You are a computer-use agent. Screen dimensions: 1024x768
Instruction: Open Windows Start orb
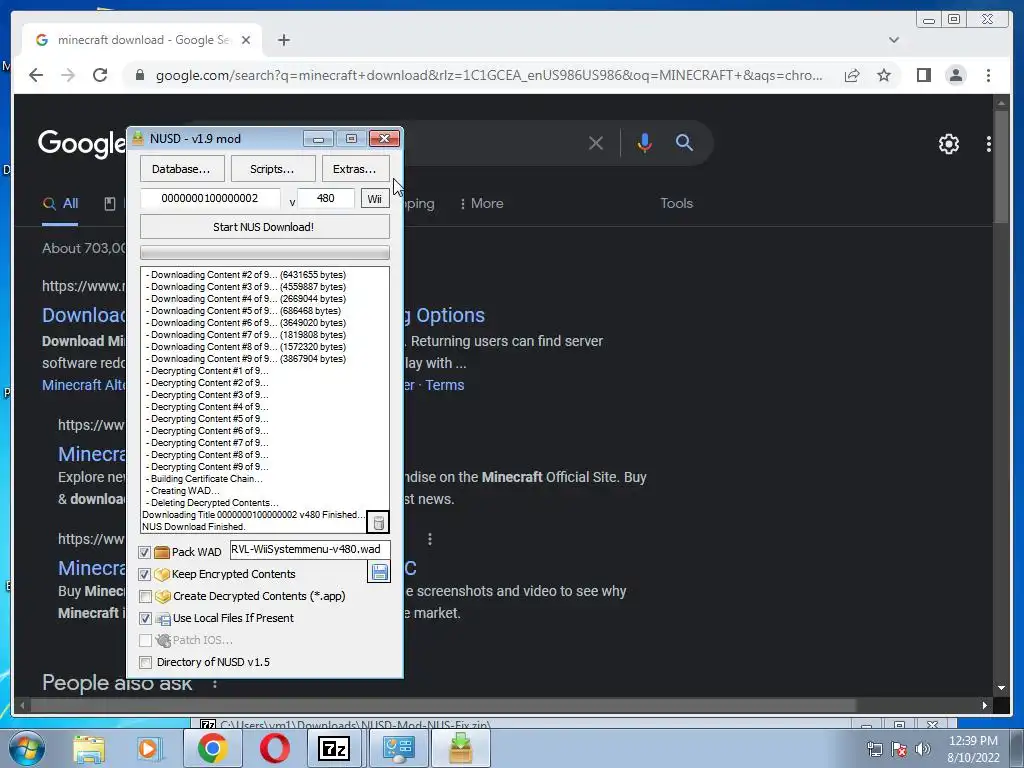point(27,748)
